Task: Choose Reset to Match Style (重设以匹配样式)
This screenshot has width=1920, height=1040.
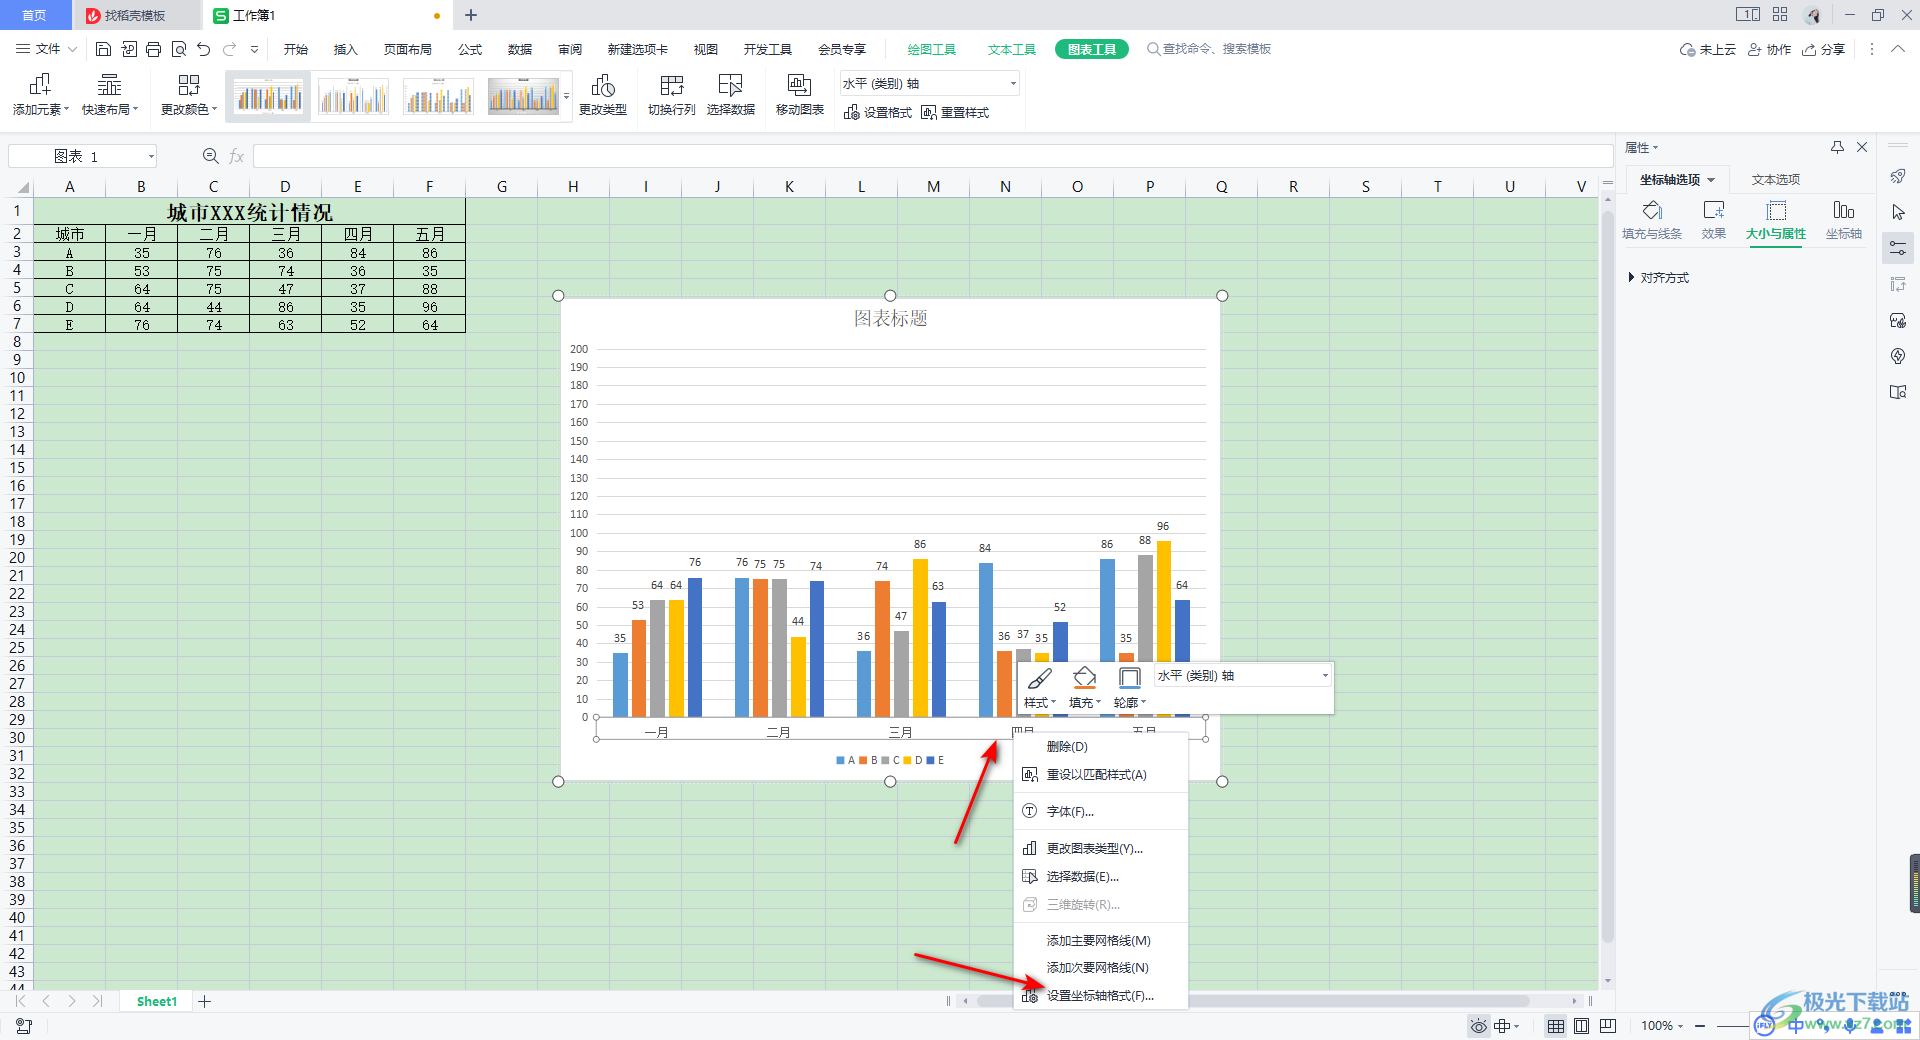Action: [1100, 775]
